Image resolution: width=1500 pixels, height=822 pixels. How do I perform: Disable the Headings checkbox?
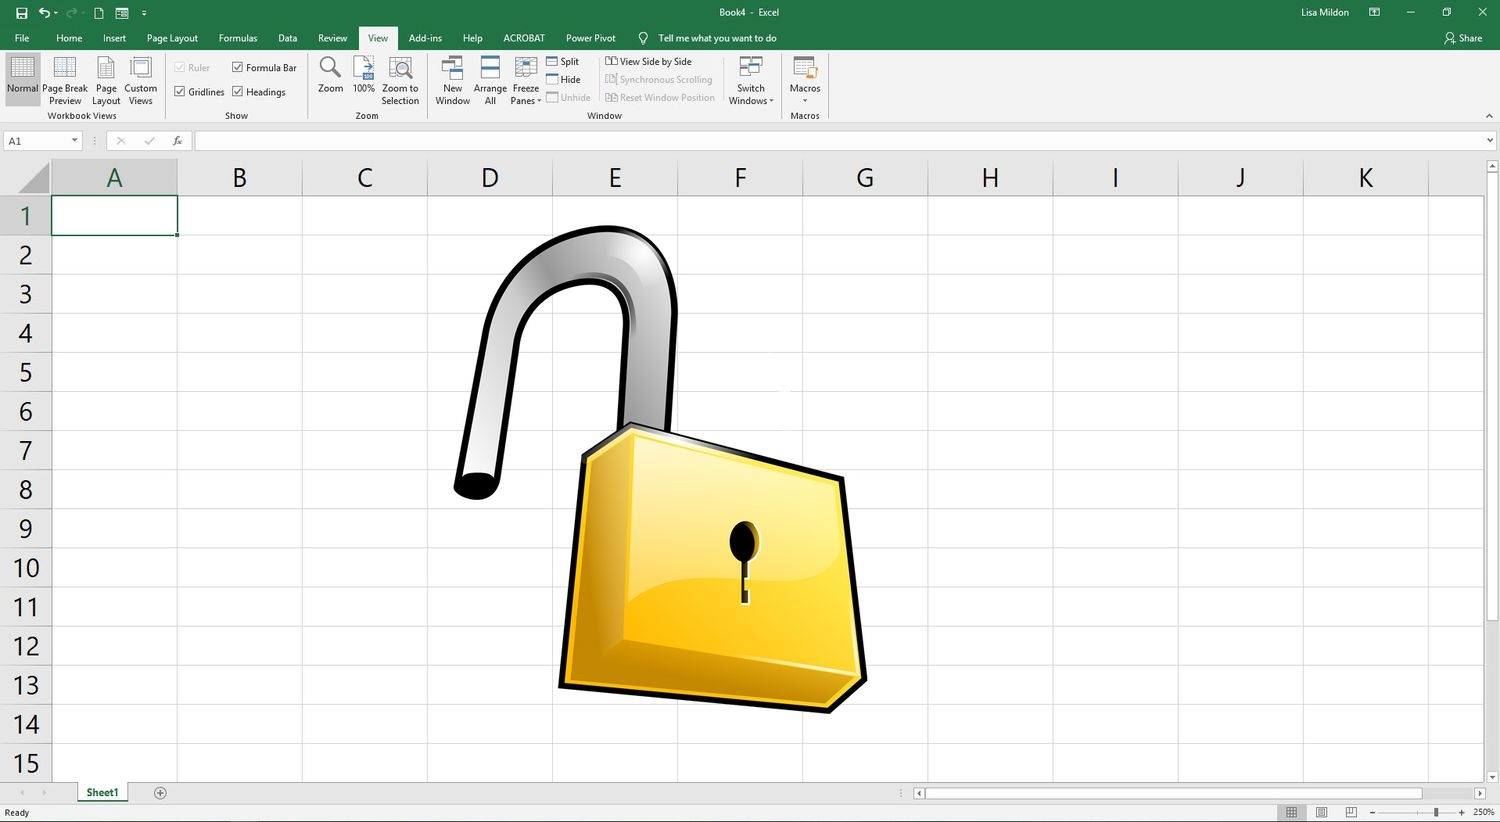tap(238, 92)
